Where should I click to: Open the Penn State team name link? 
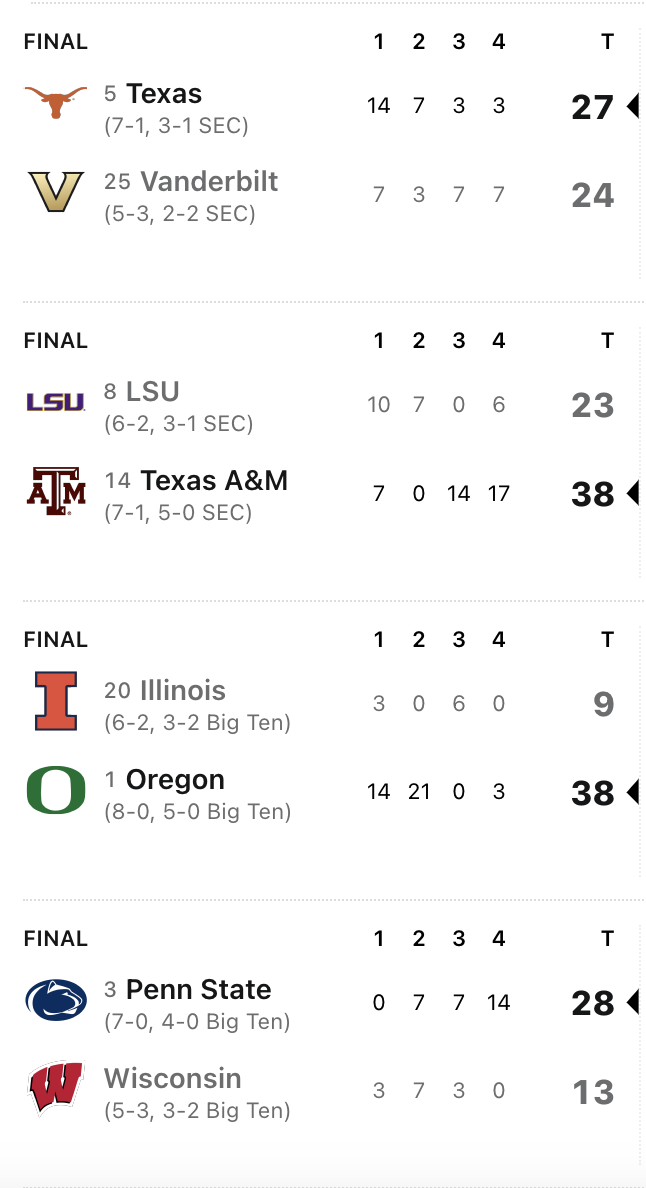pos(199,990)
